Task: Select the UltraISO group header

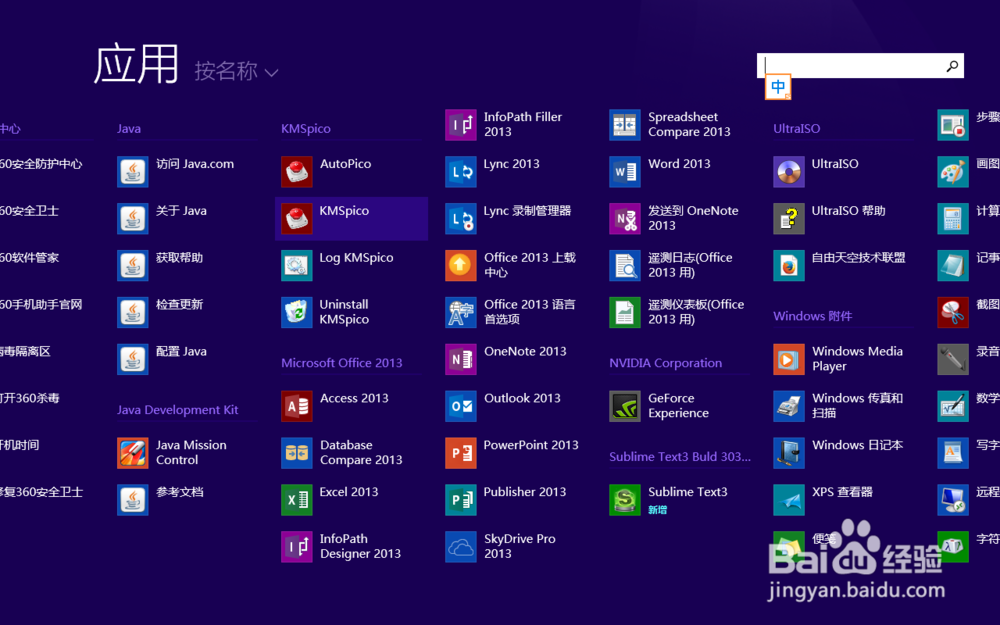Action: click(x=797, y=129)
